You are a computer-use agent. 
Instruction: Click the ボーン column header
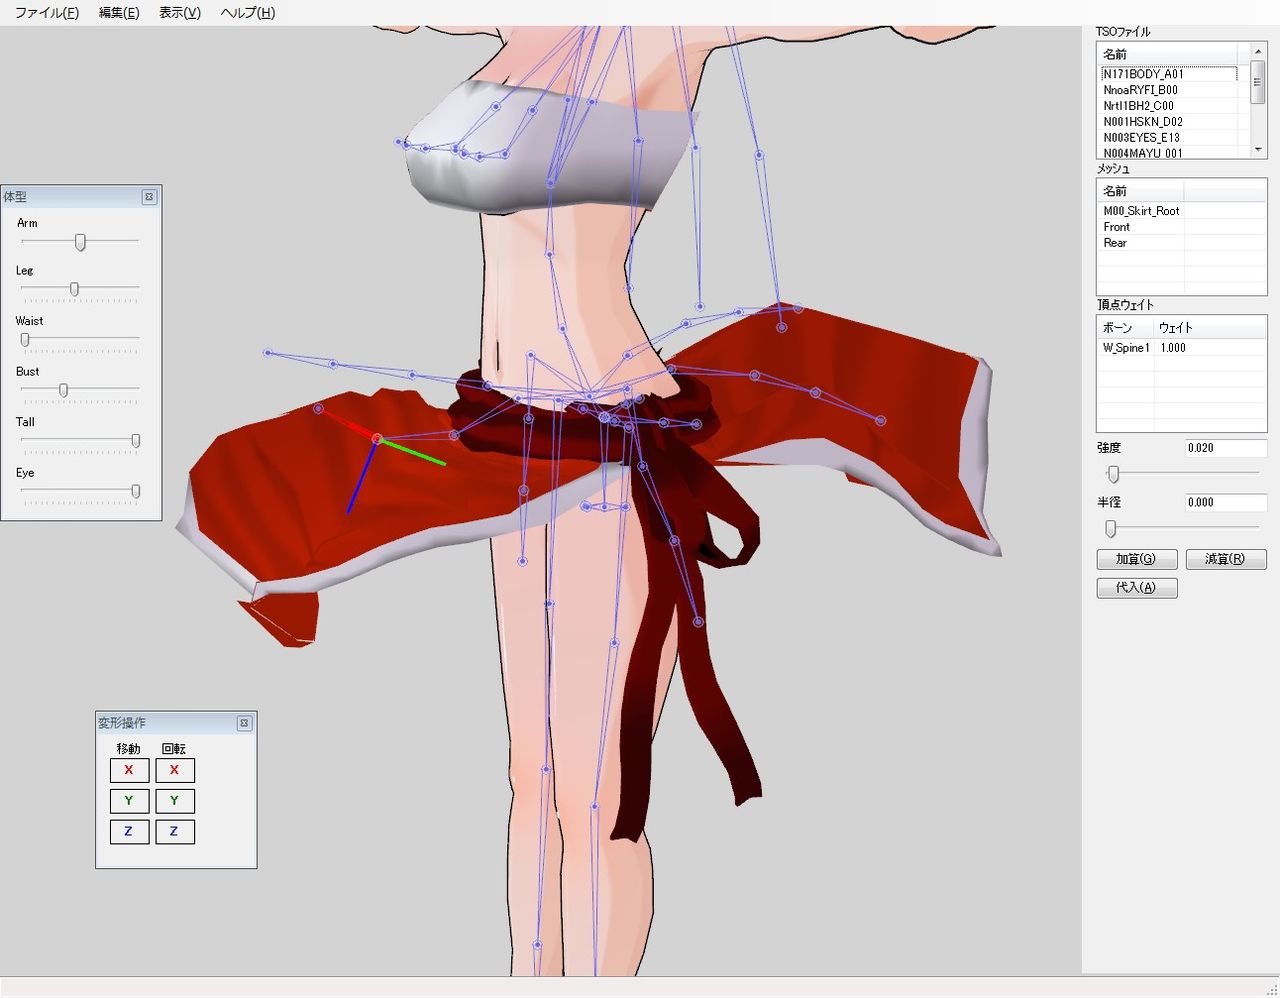pos(1126,328)
